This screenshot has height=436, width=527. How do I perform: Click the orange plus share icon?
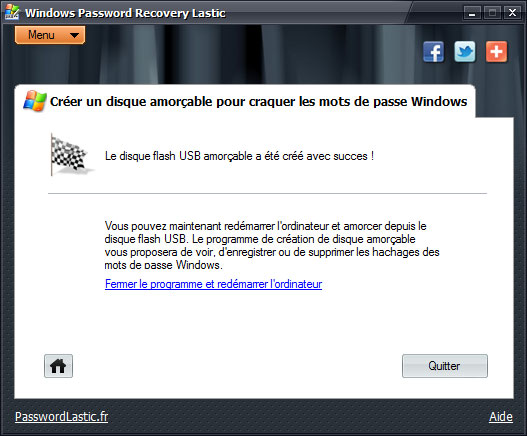tap(496, 52)
